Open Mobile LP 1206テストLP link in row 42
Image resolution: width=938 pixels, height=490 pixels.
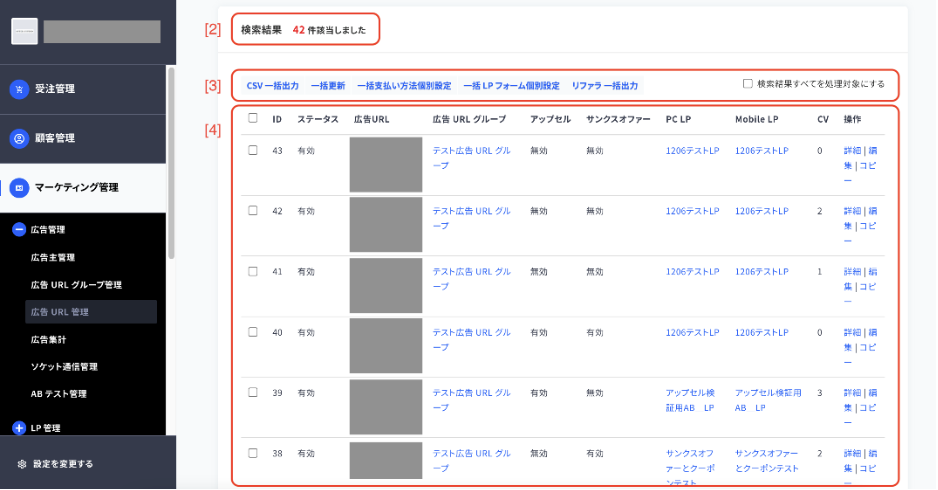[762, 211]
